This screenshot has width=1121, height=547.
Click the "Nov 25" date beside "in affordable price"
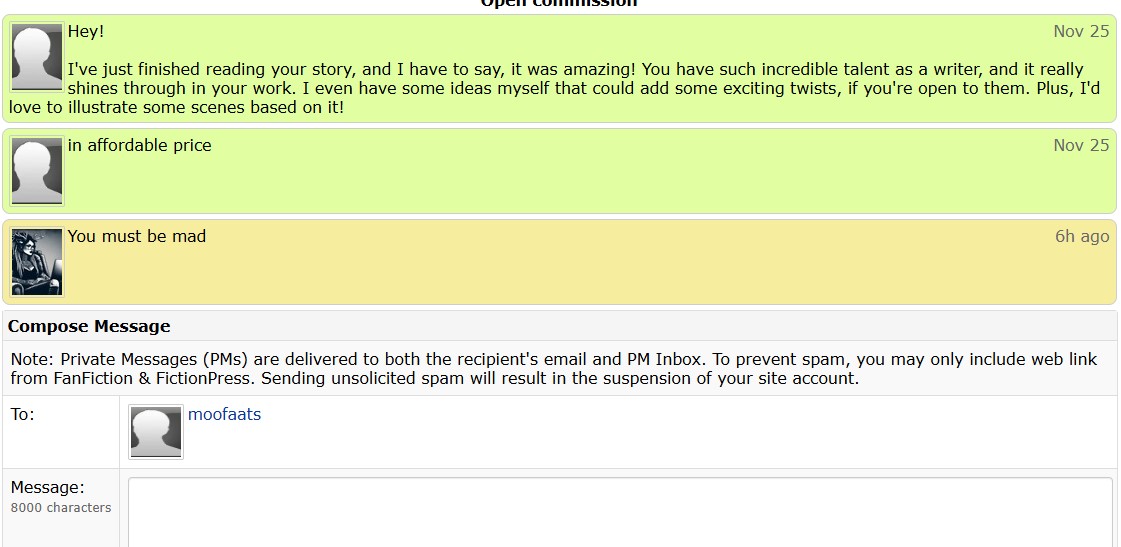[x=1080, y=145]
